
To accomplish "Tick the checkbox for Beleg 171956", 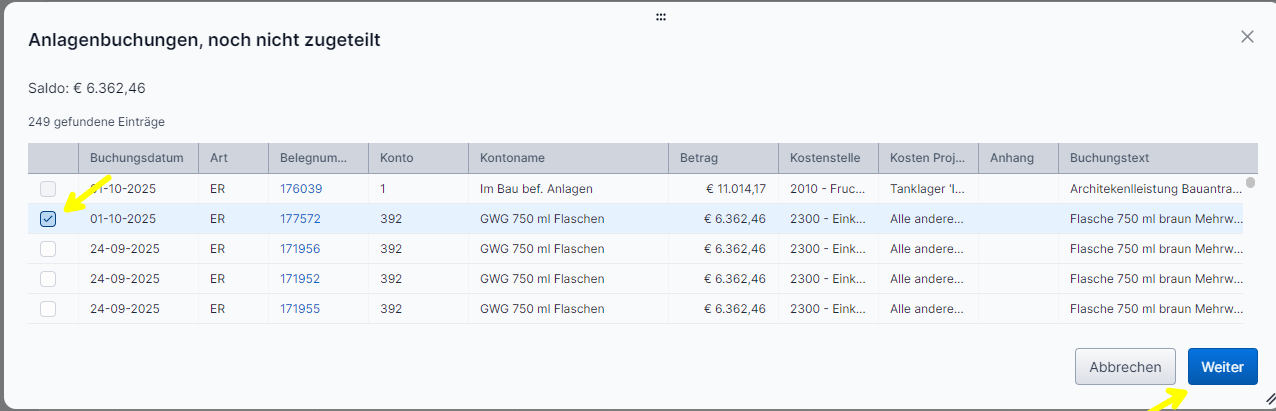I will (48, 249).
